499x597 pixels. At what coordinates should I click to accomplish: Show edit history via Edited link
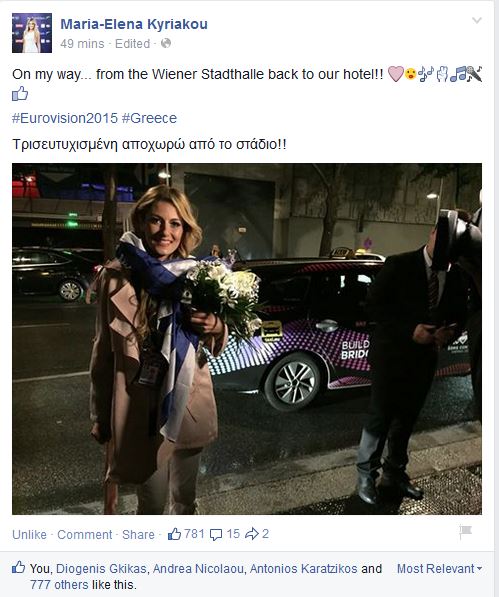point(132,44)
